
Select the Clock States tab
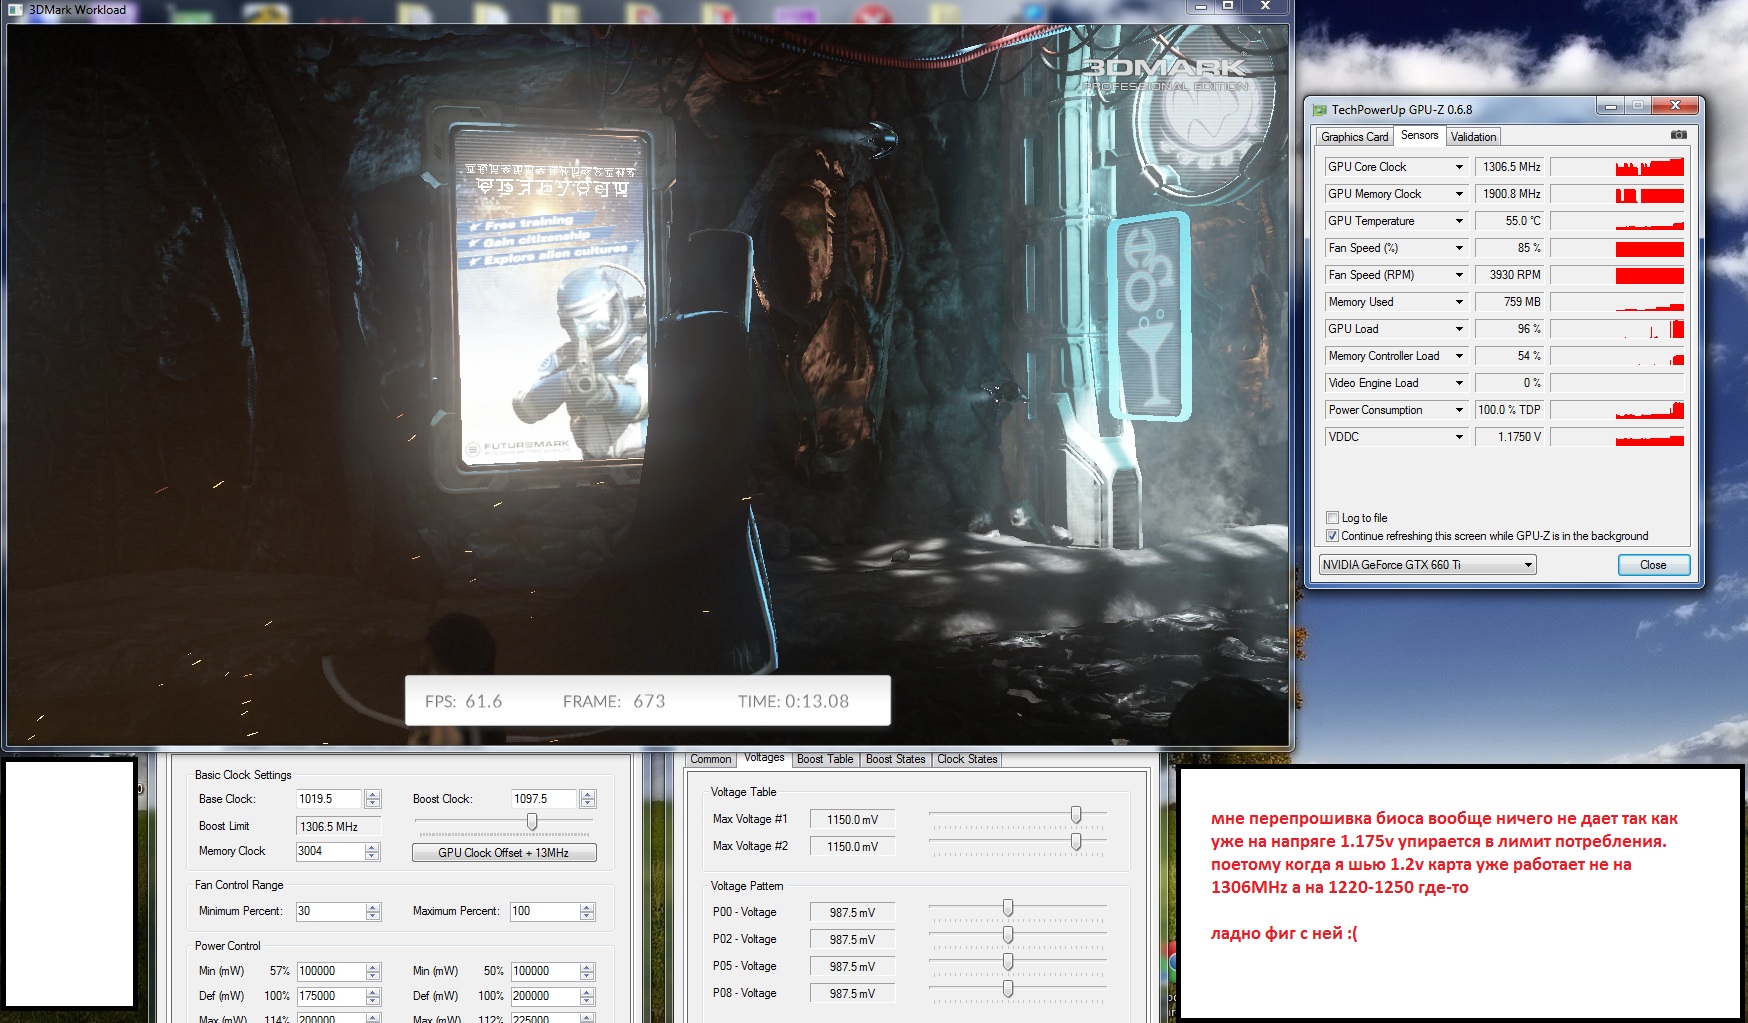click(x=967, y=759)
